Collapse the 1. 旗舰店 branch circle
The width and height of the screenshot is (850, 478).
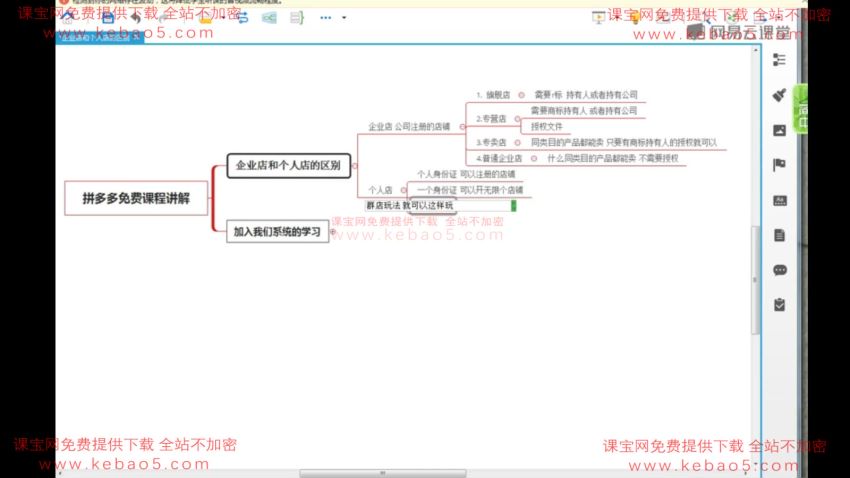[521, 95]
